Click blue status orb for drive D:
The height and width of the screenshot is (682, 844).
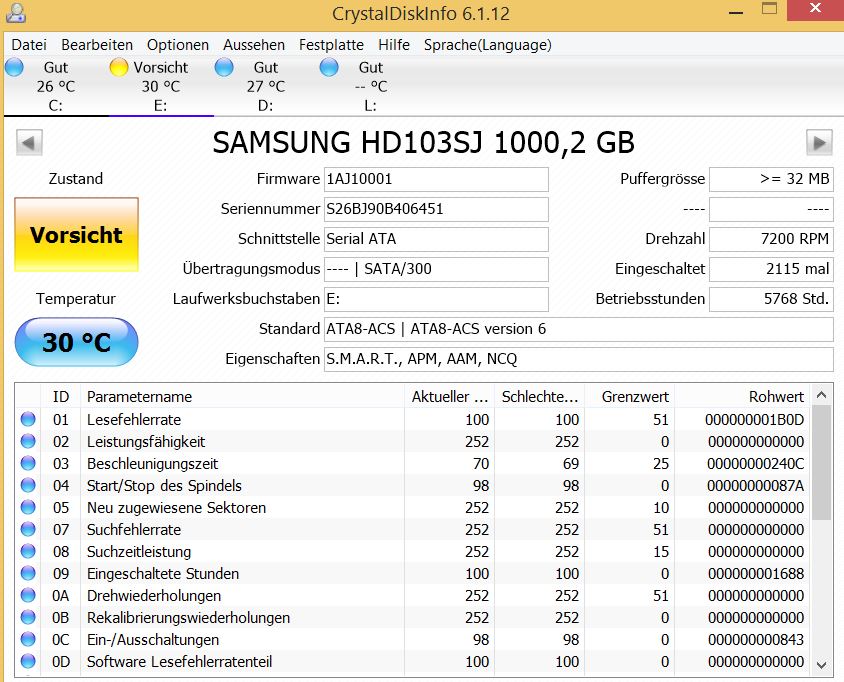(224, 68)
